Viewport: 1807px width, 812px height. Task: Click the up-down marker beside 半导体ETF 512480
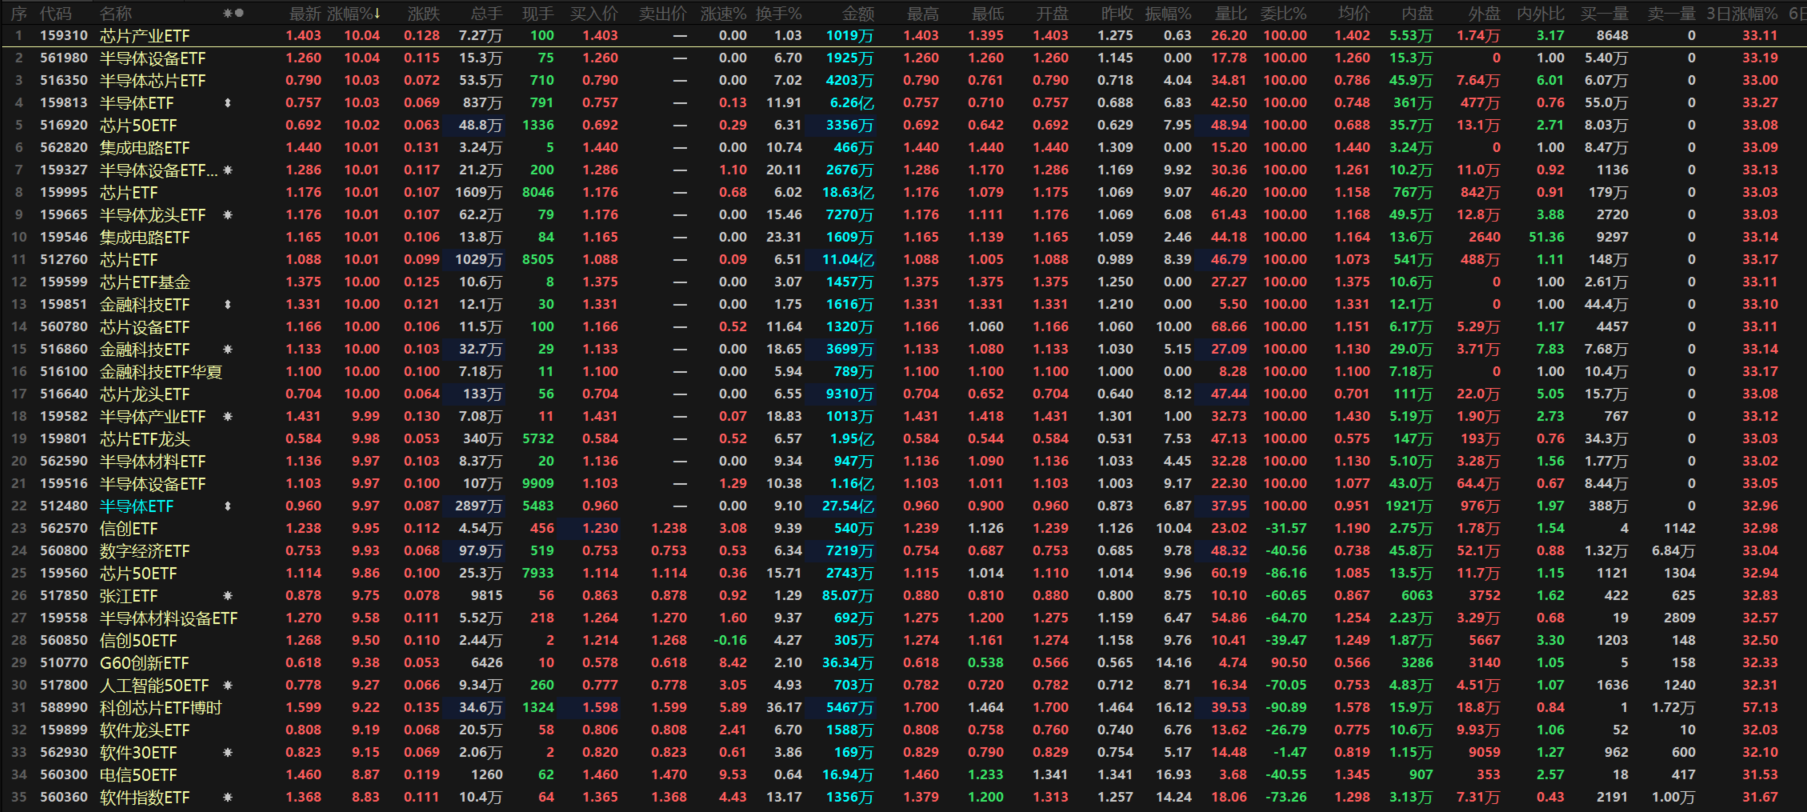[228, 506]
